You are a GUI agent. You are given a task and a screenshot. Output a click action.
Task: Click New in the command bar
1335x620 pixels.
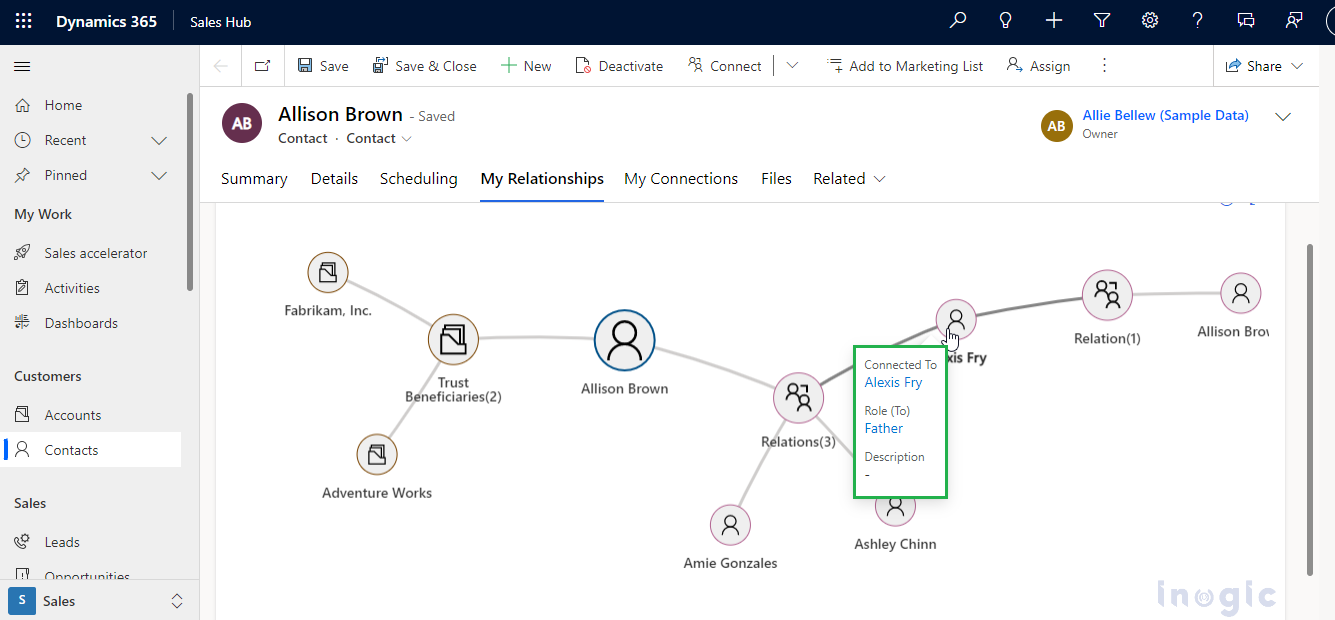pos(526,66)
